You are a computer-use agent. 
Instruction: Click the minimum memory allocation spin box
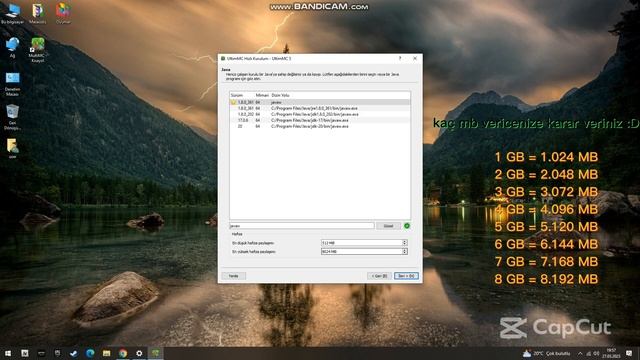364,243
